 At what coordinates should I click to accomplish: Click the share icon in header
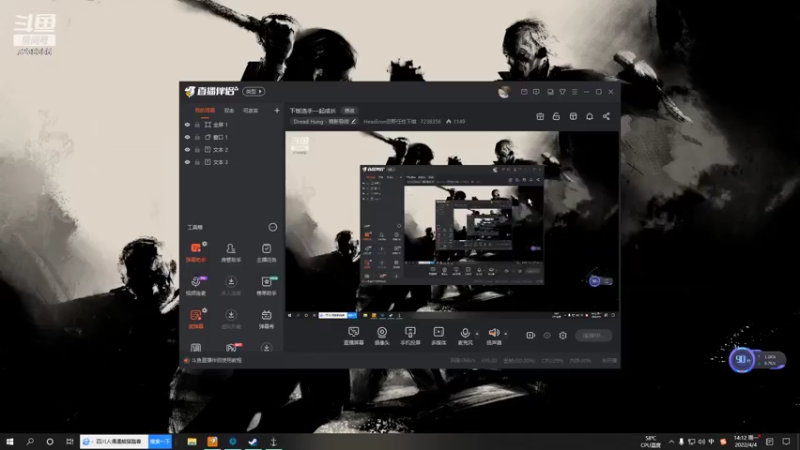click(606, 116)
